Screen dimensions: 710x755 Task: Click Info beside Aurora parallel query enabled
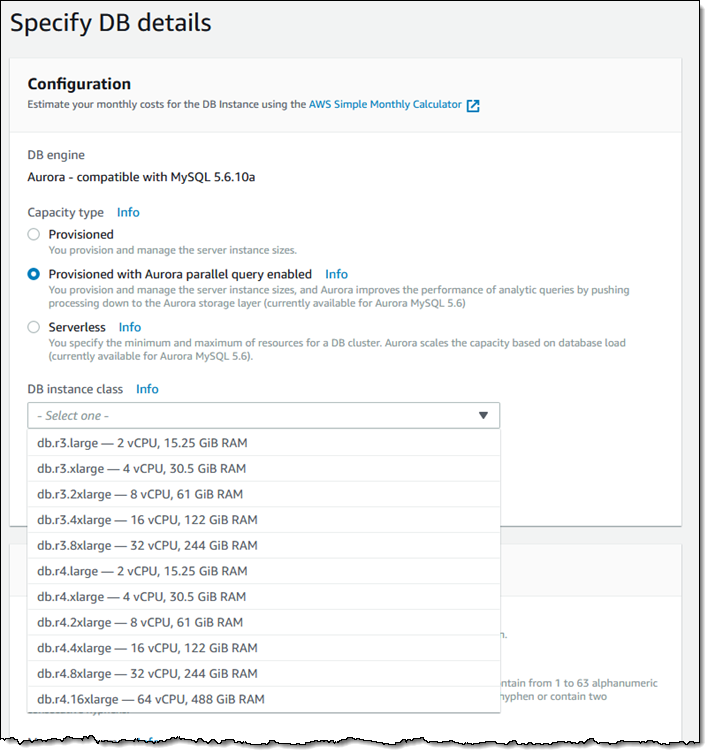(336, 274)
